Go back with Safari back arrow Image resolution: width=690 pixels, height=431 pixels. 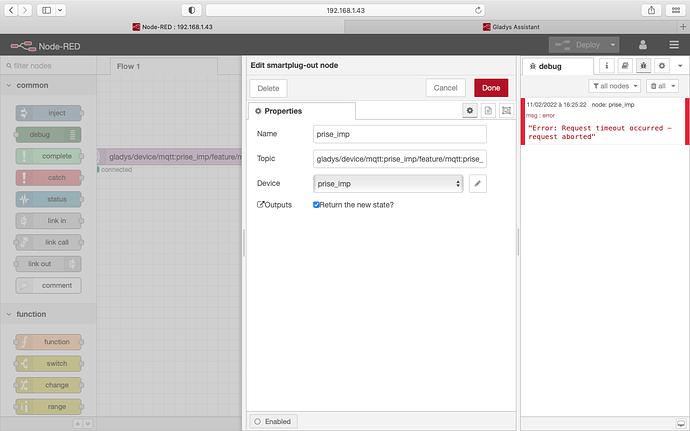[11, 10]
